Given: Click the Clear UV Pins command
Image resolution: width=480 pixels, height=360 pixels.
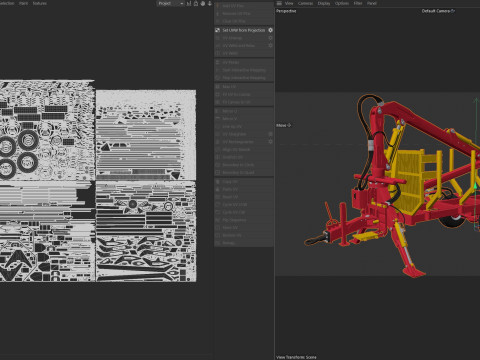Looking at the screenshot, I should point(244,21).
